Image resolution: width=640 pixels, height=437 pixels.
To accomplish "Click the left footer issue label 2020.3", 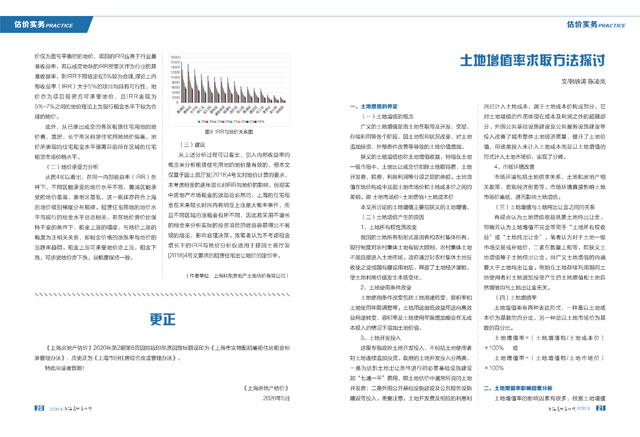I will tap(56, 408).
